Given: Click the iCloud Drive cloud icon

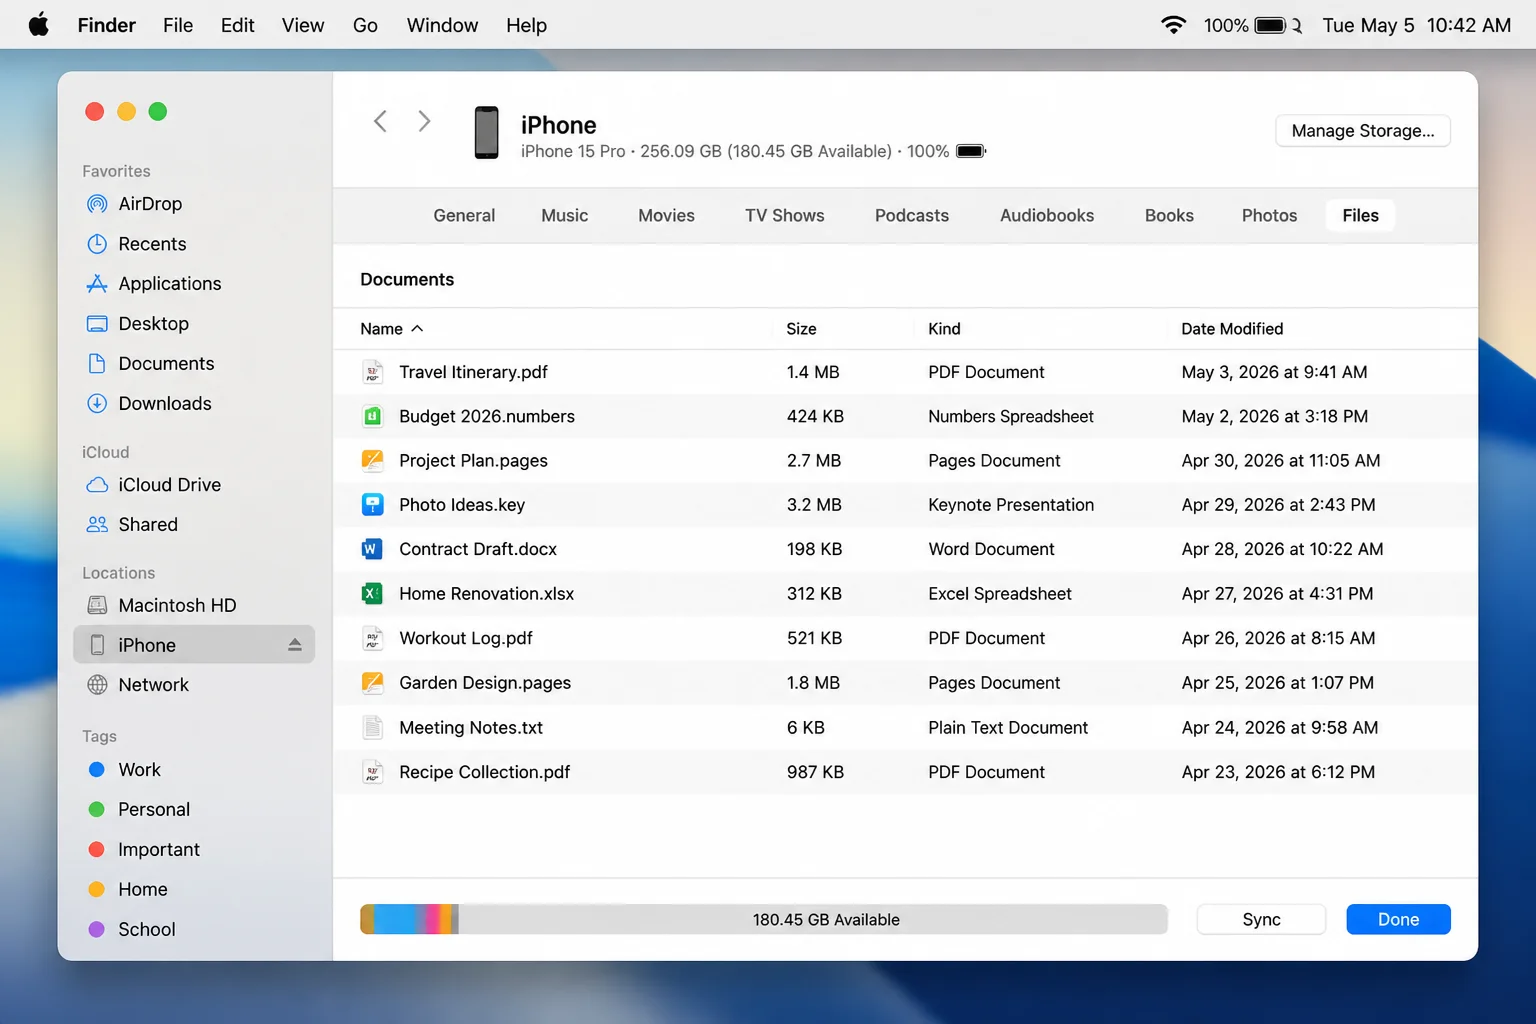Looking at the screenshot, I should 97,485.
